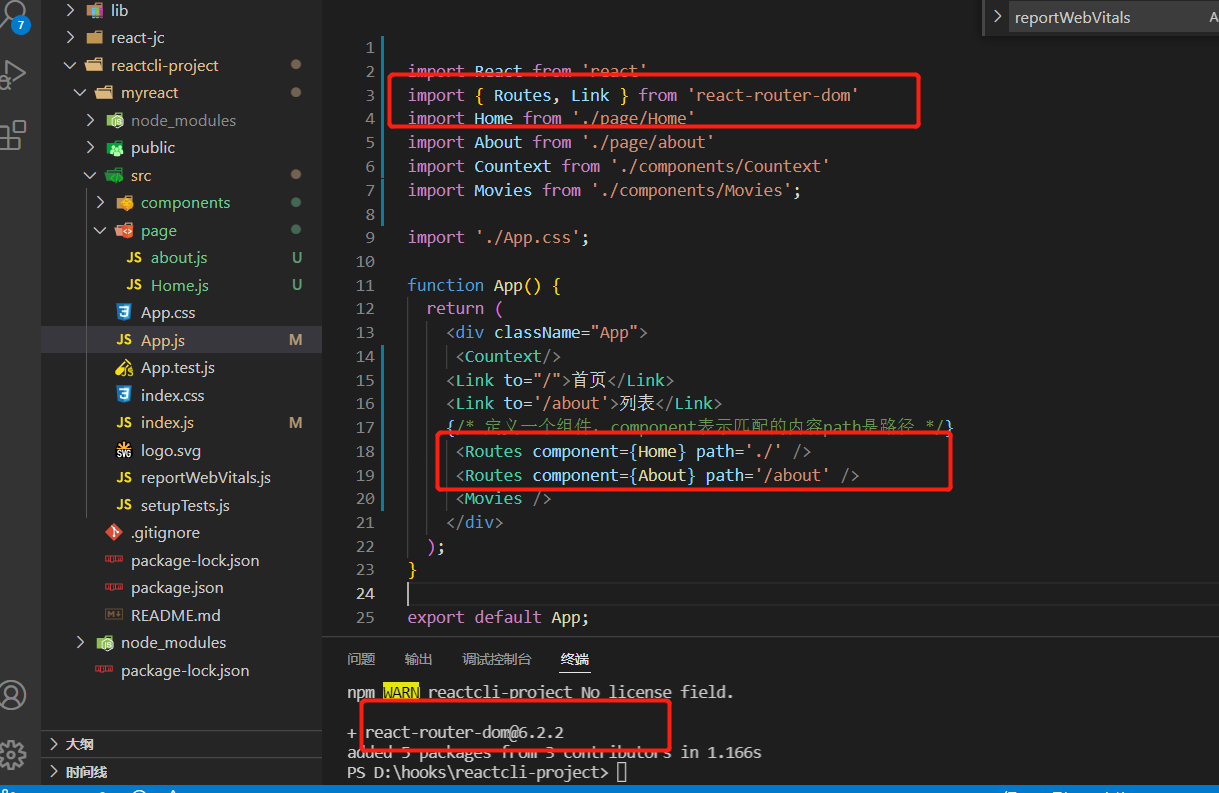The image size is (1219, 793).
Task: Click npm icon of package-lock.json under myreact
Action: (x=114, y=560)
